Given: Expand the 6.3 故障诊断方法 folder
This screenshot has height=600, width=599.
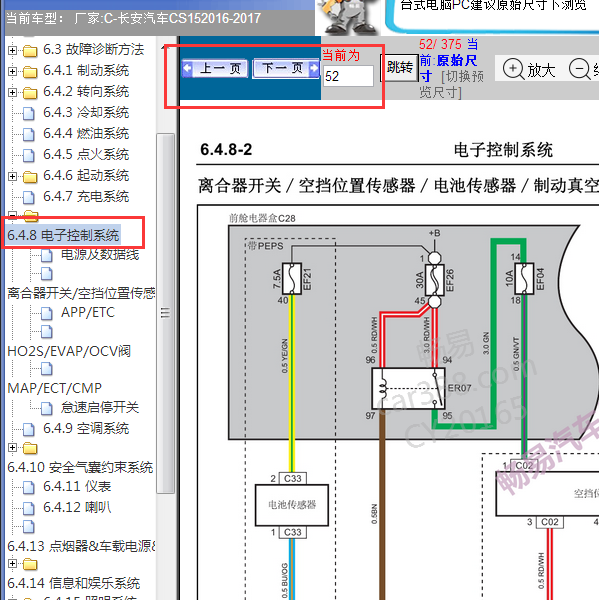Looking at the screenshot, I should pyautogui.click(x=12, y=50).
